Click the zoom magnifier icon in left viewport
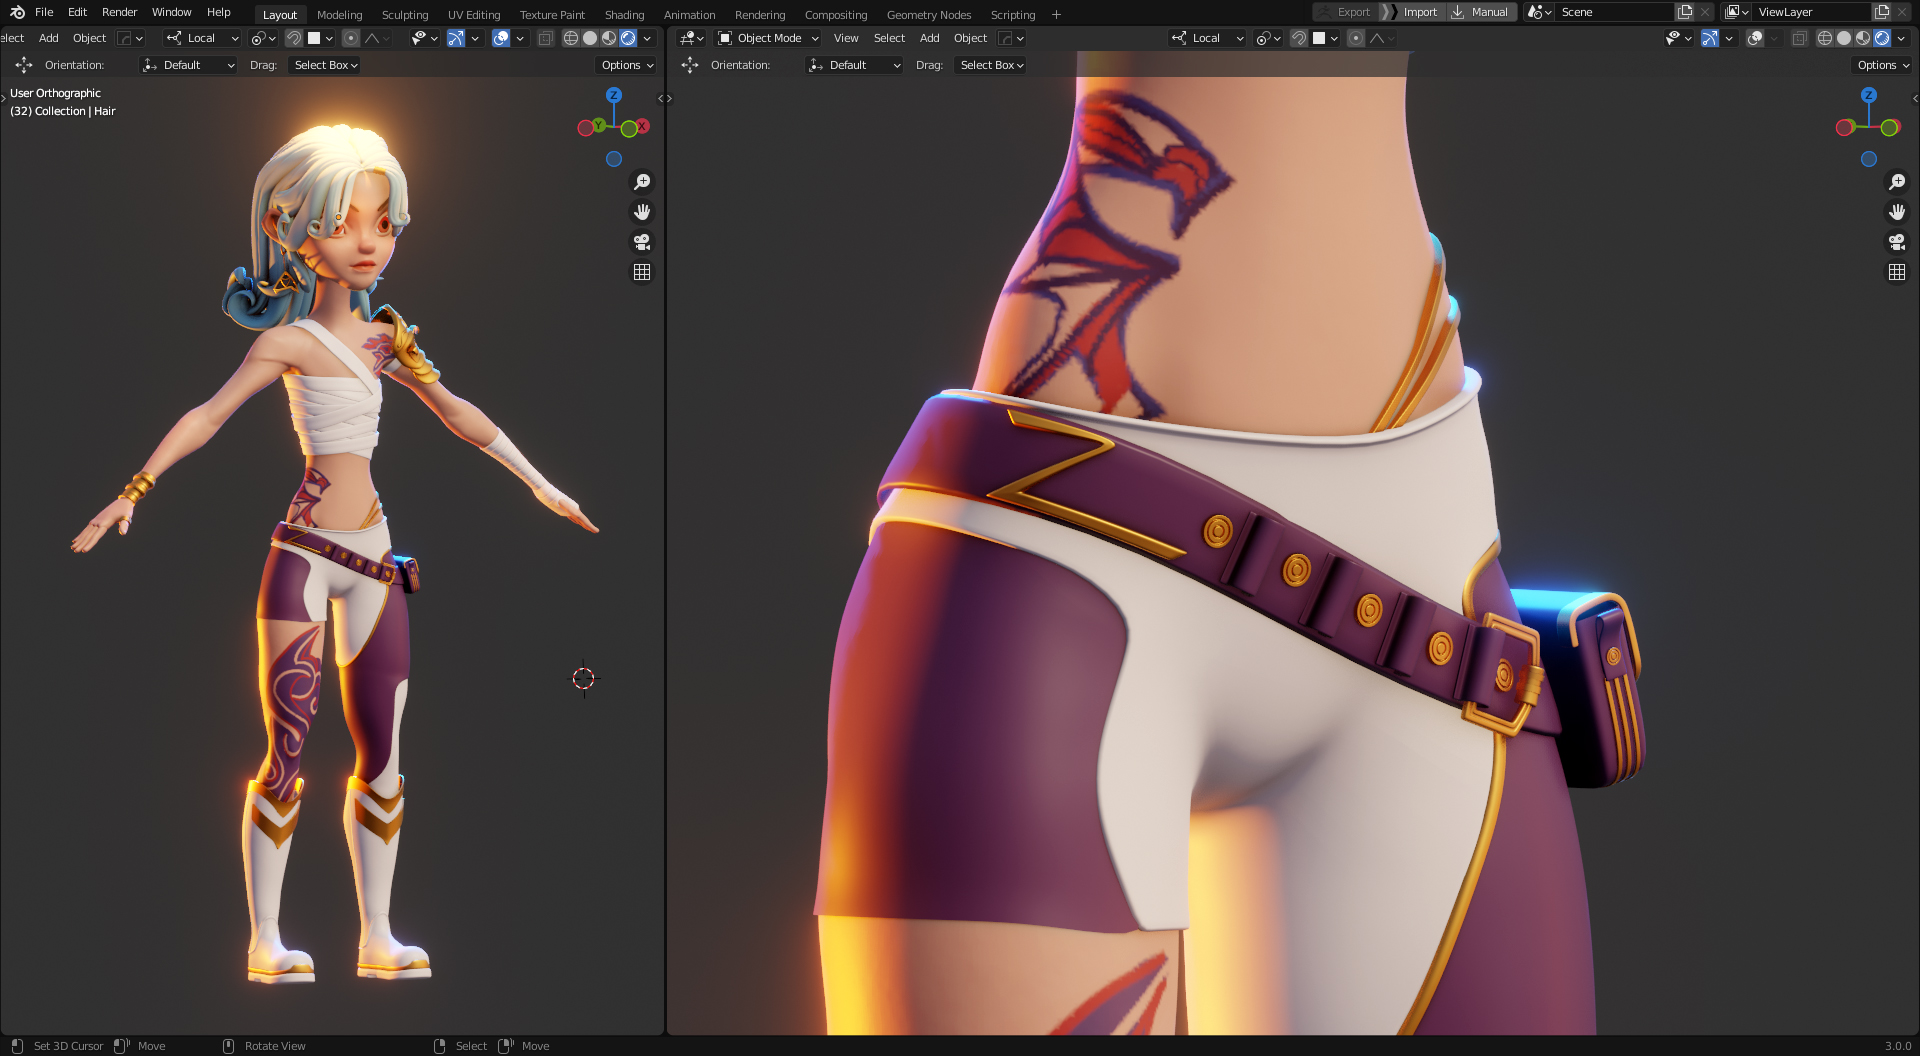 point(642,182)
